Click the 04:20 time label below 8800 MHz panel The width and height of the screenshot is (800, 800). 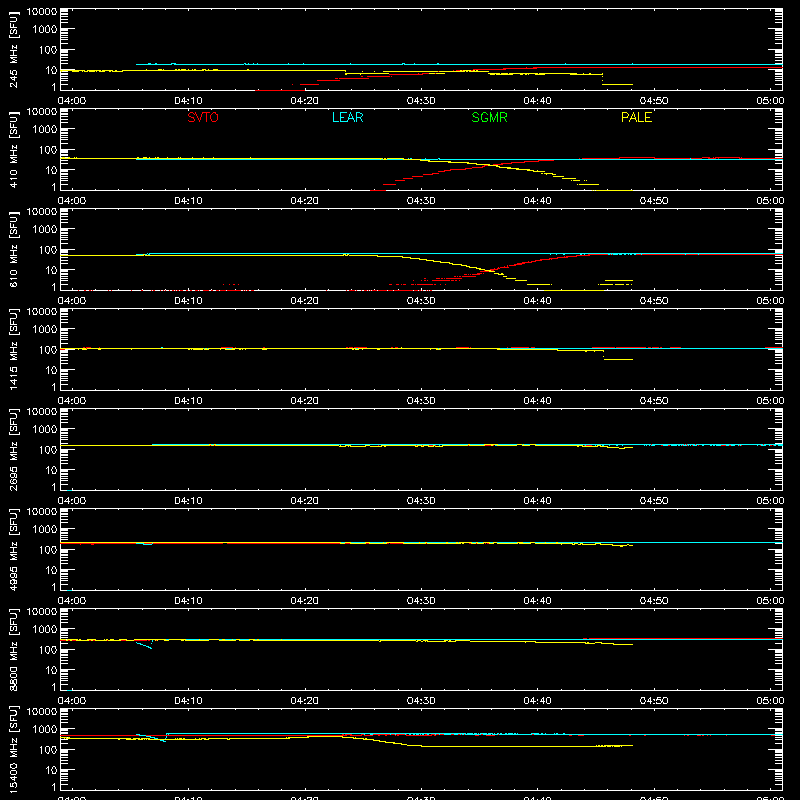coord(305,701)
